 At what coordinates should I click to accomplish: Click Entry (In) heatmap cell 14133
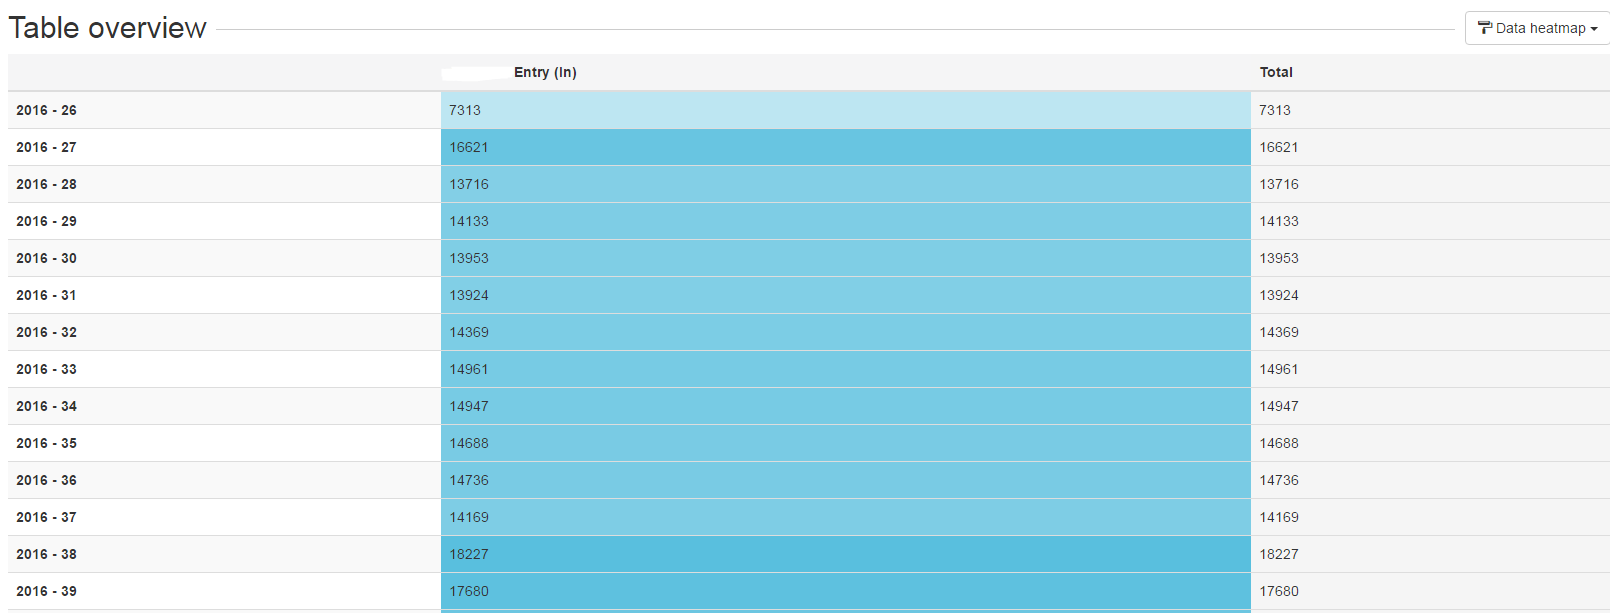846,221
